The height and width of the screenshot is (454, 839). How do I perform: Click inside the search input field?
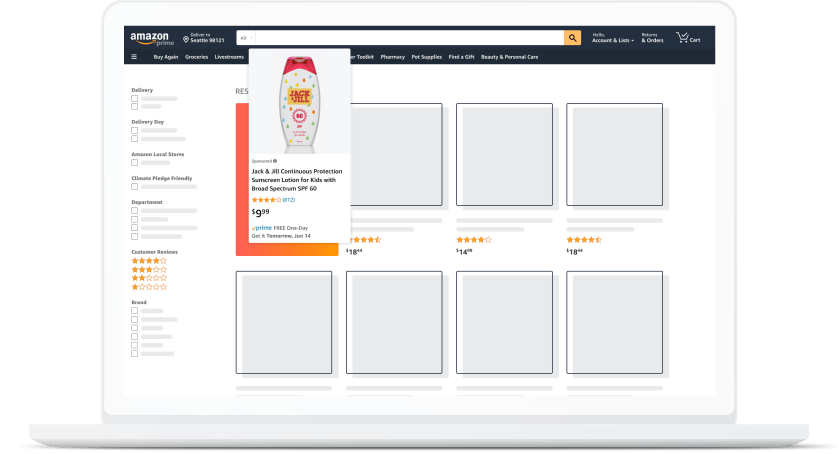pos(410,37)
